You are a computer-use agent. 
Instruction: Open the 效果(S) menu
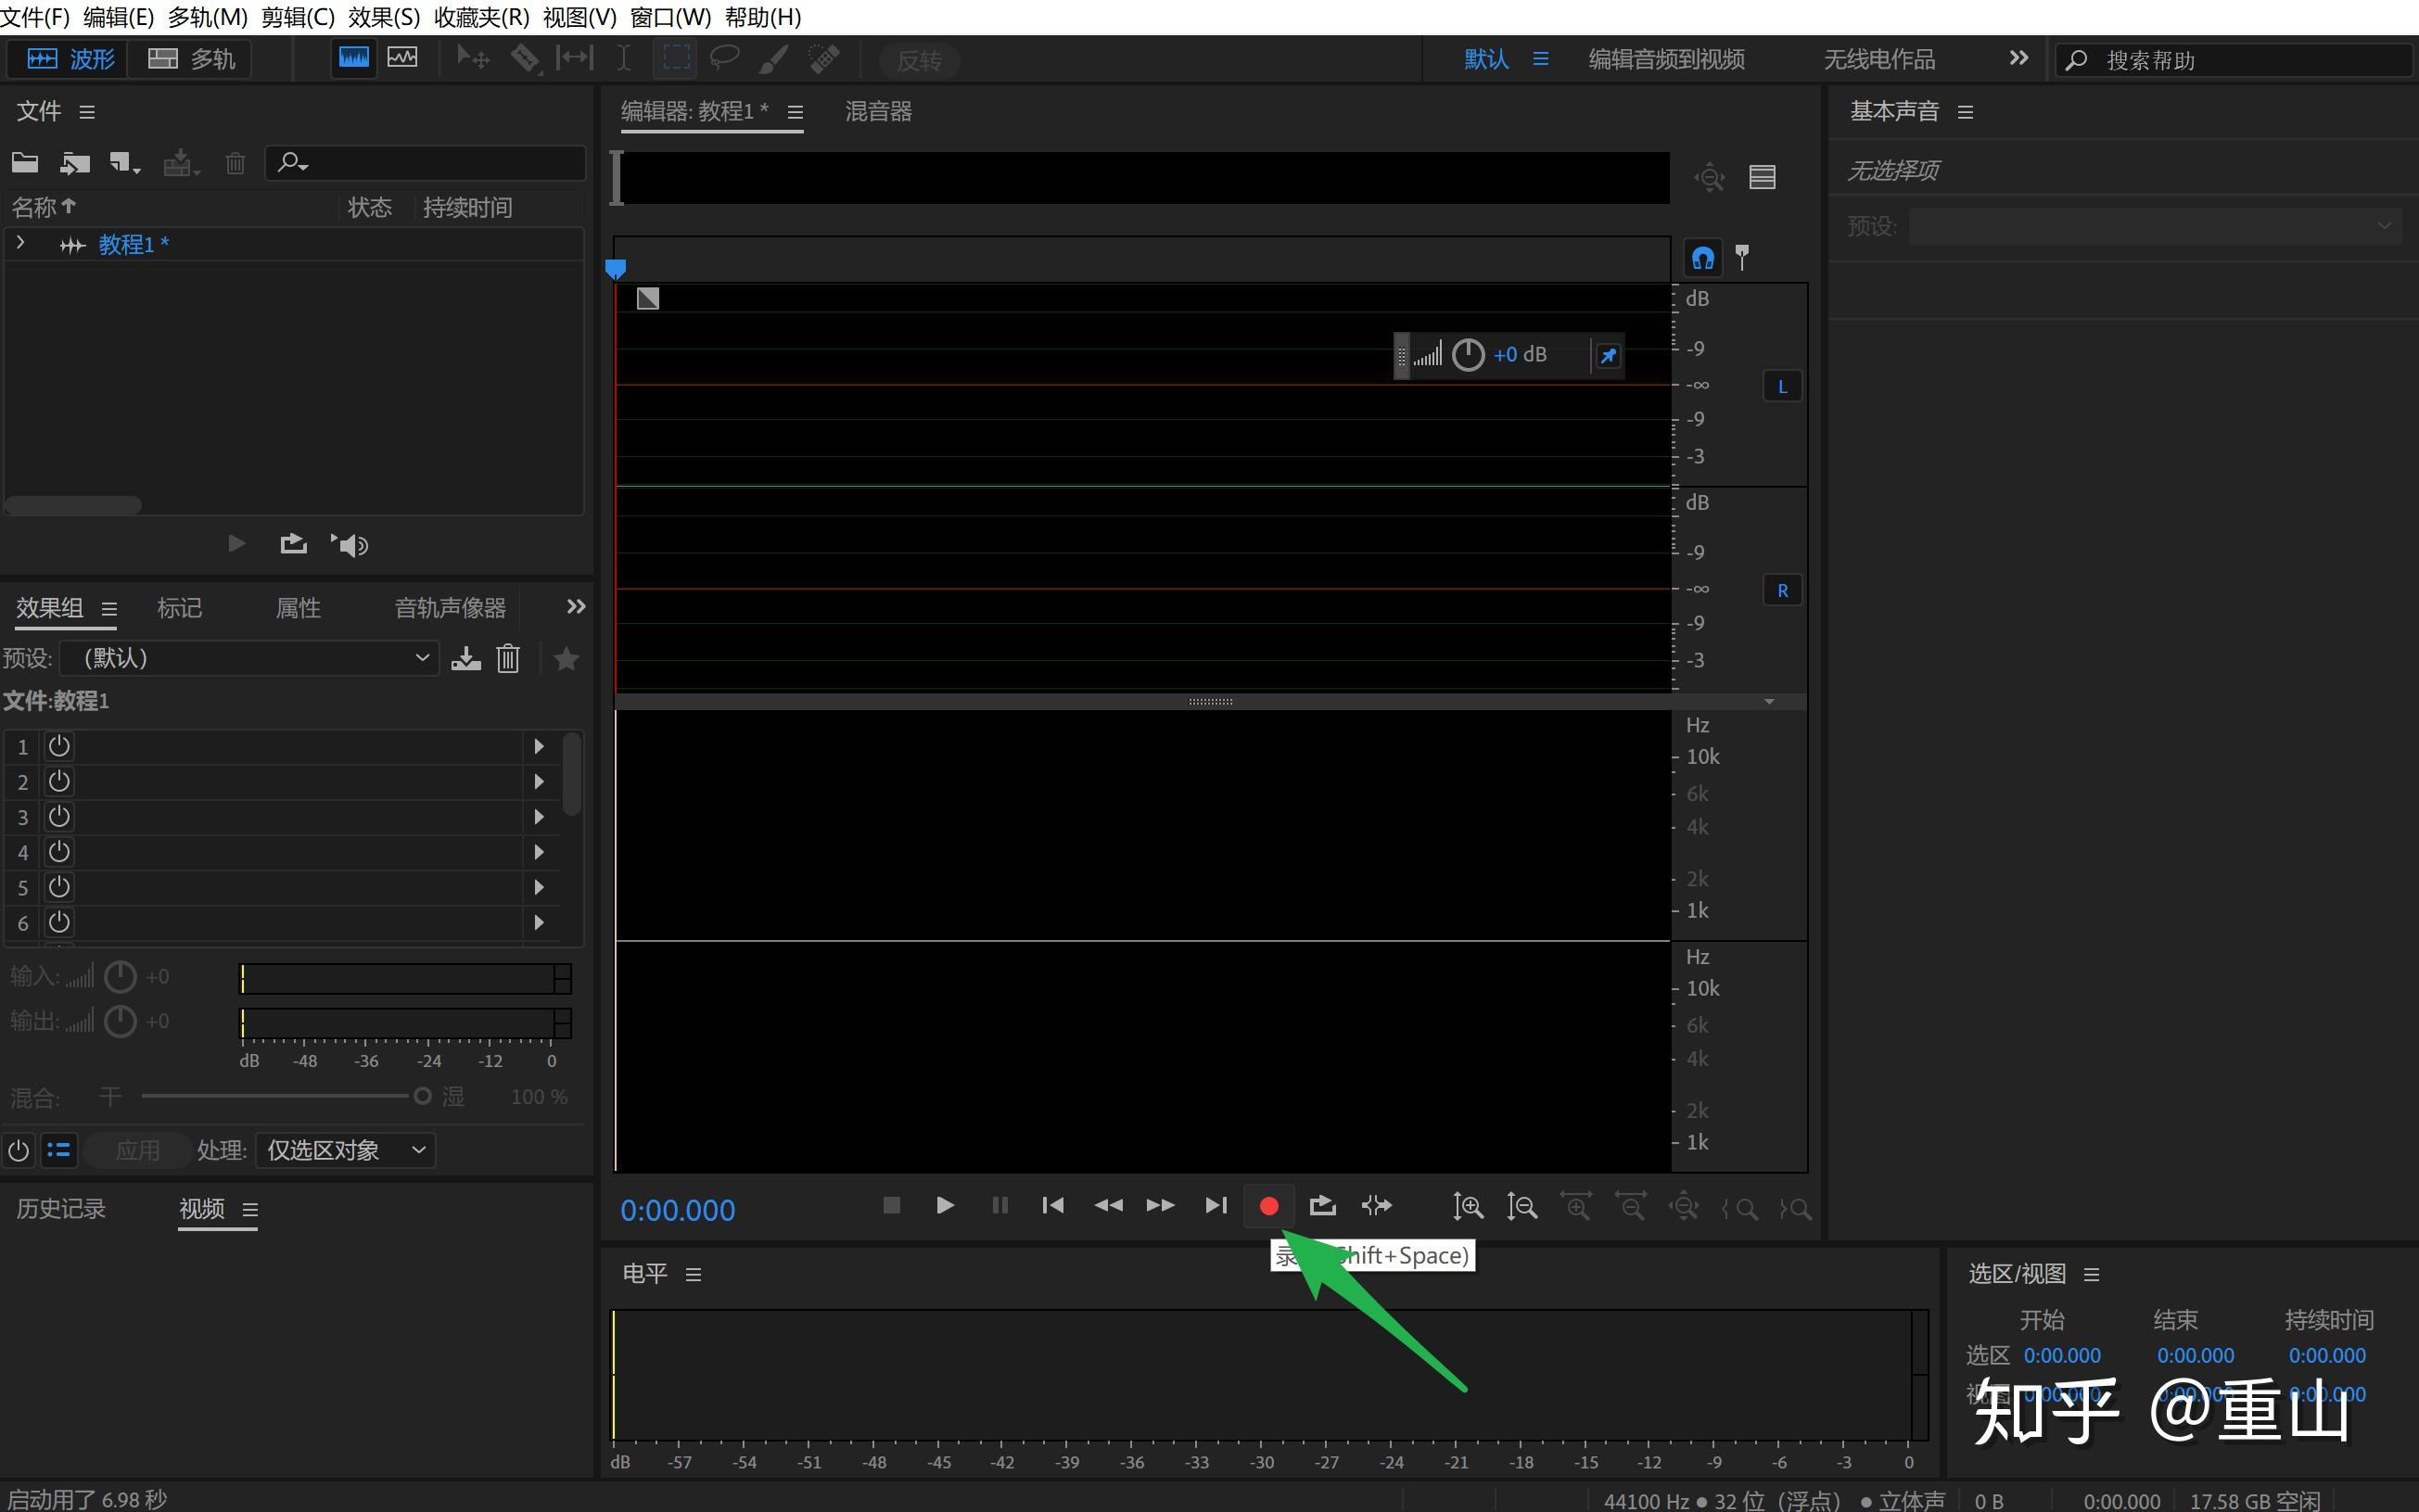[x=384, y=17]
